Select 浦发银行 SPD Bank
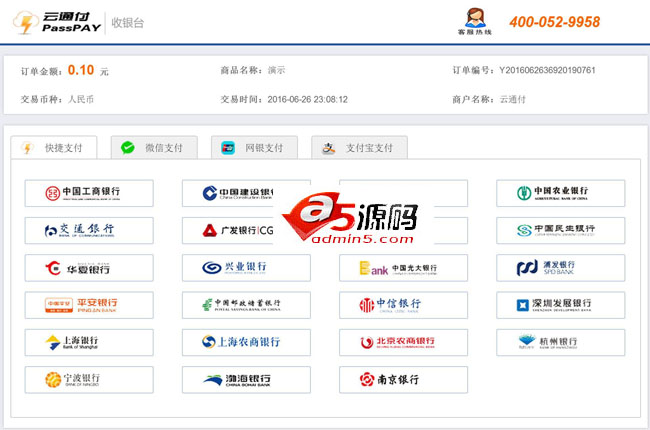 (x=560, y=268)
